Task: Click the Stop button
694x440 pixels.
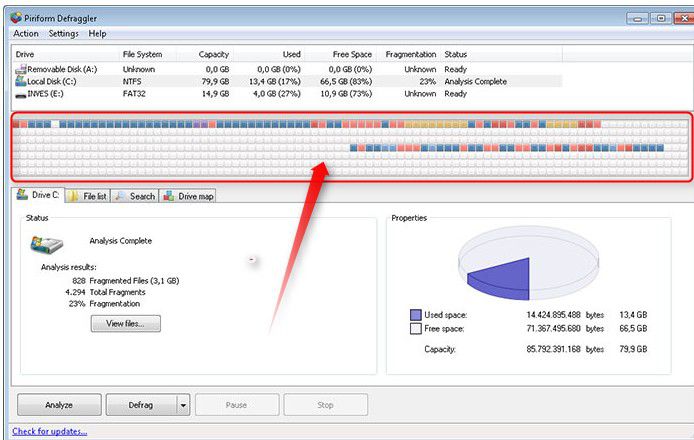Action: pos(325,405)
